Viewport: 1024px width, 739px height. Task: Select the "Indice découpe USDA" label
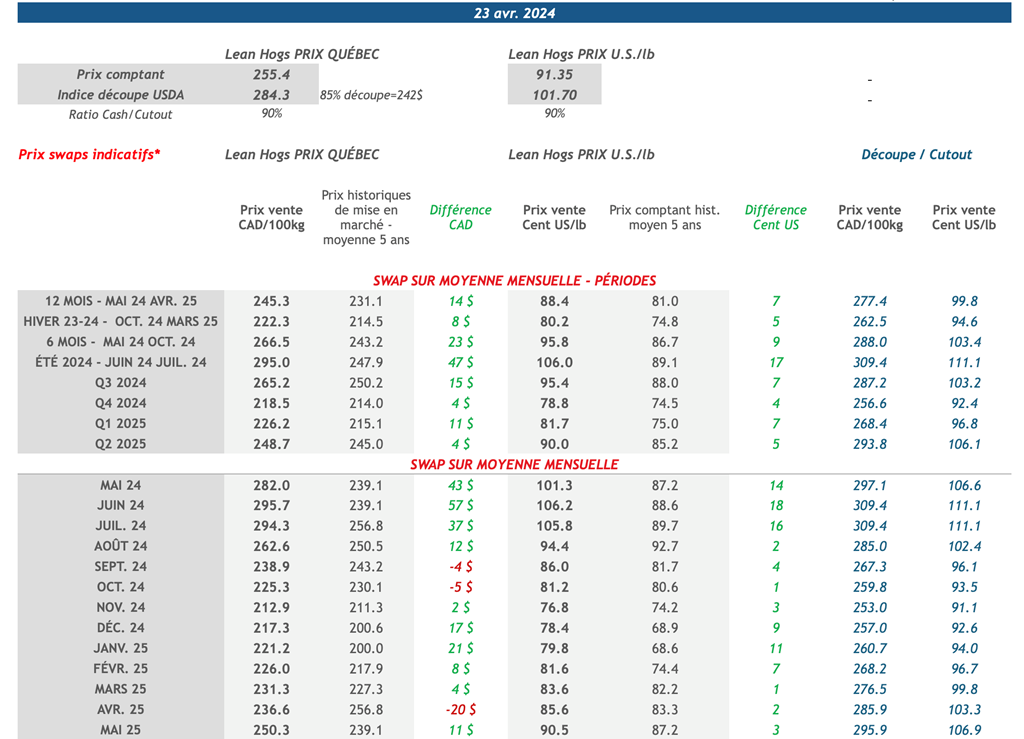point(121,95)
